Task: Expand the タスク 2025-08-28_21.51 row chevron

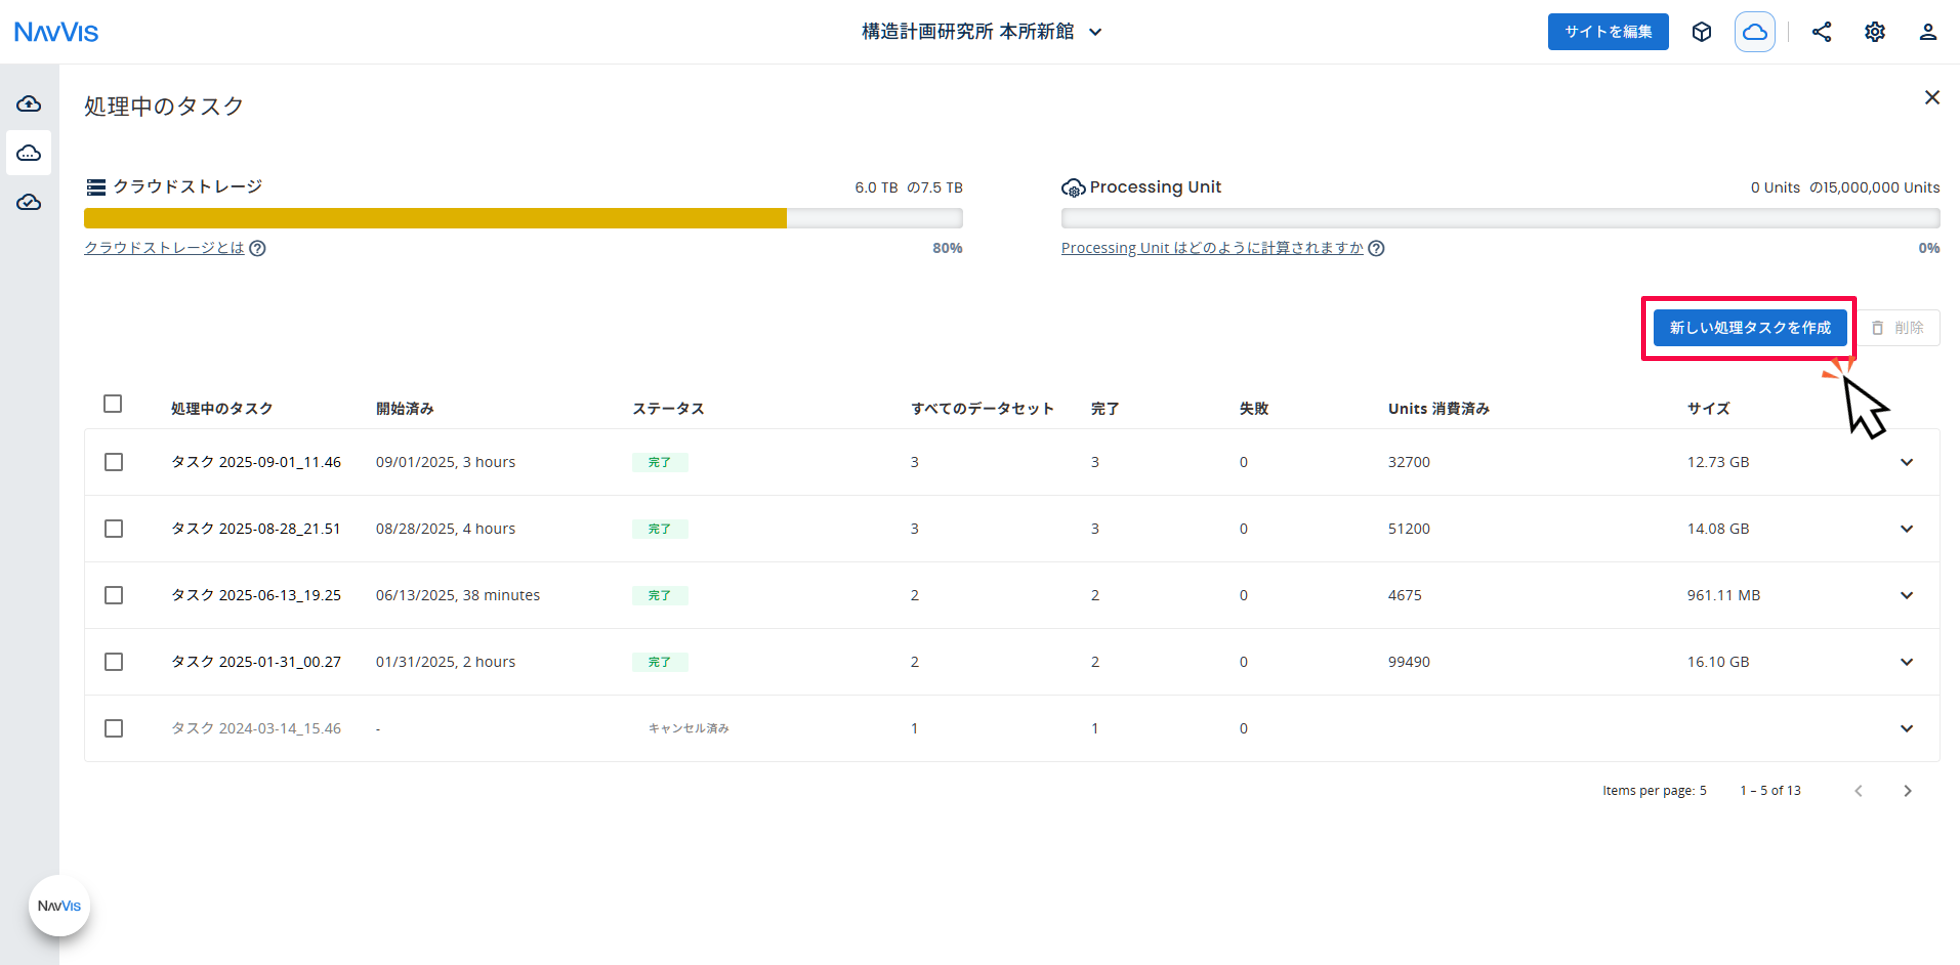Action: click(1907, 529)
